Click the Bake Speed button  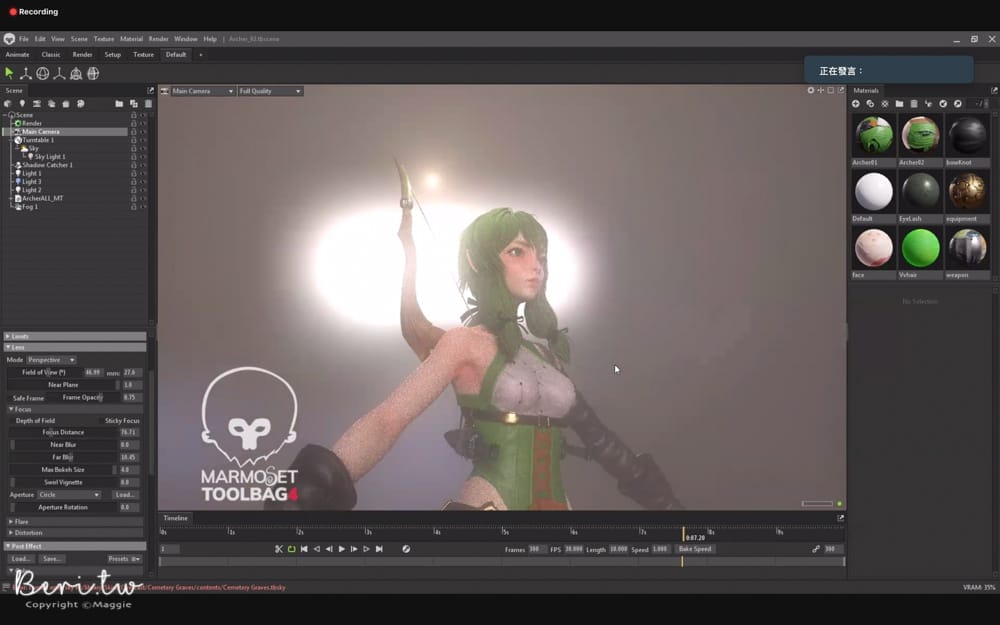click(695, 549)
